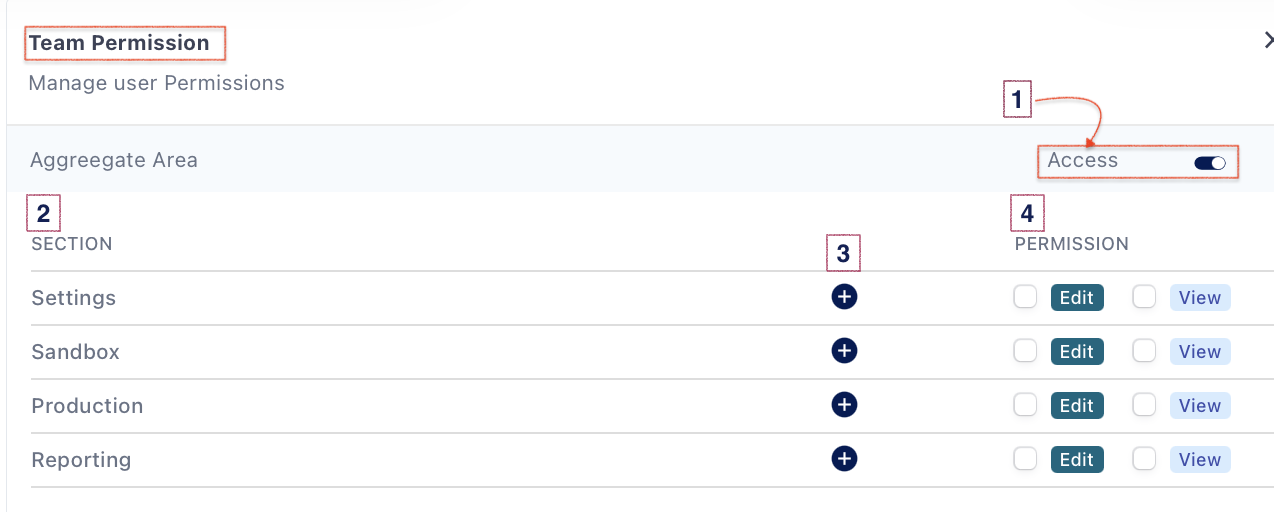Select the View checkbox for Reporting
Viewport: 1274px width, 512px height.
coord(1144,459)
